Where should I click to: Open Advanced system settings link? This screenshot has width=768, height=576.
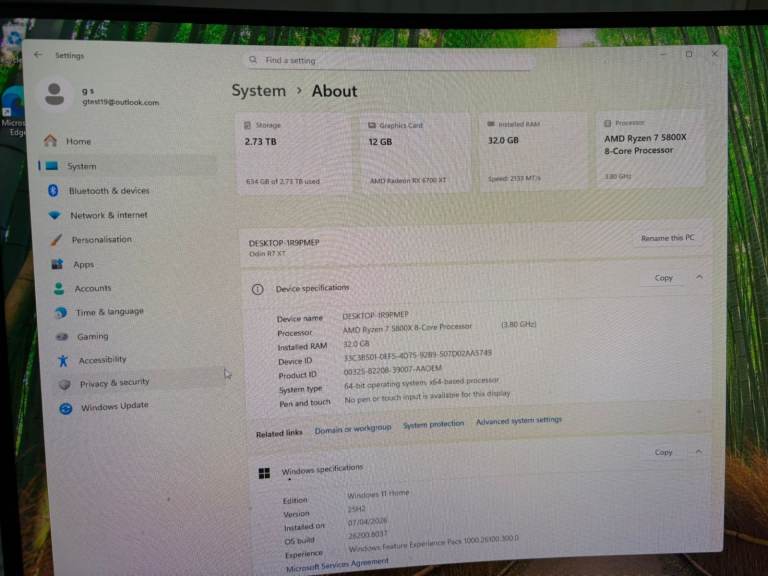pyautogui.click(x=518, y=421)
